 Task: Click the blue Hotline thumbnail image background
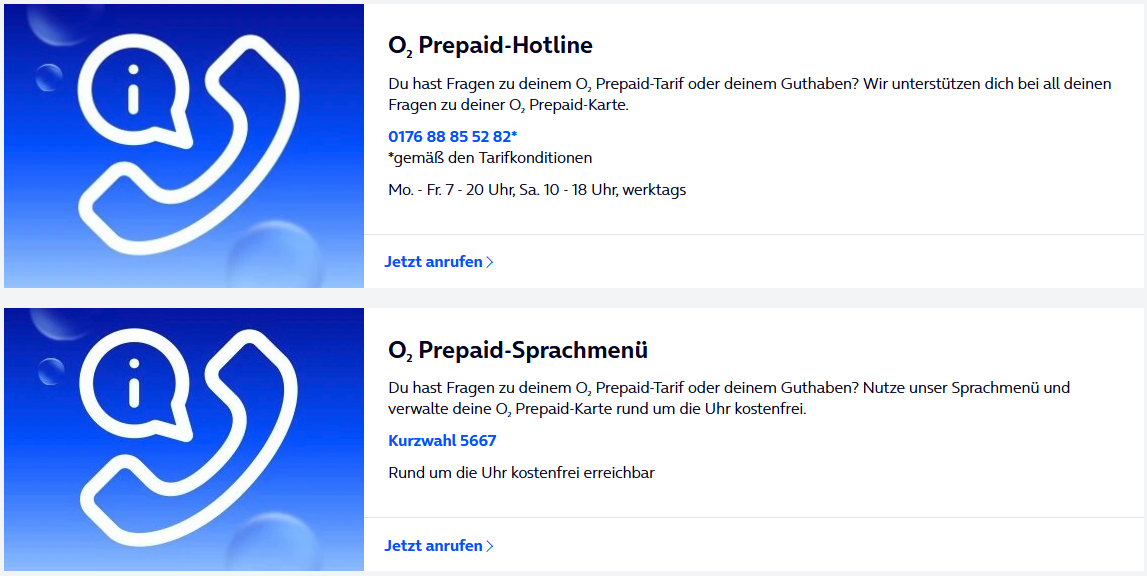click(x=184, y=146)
